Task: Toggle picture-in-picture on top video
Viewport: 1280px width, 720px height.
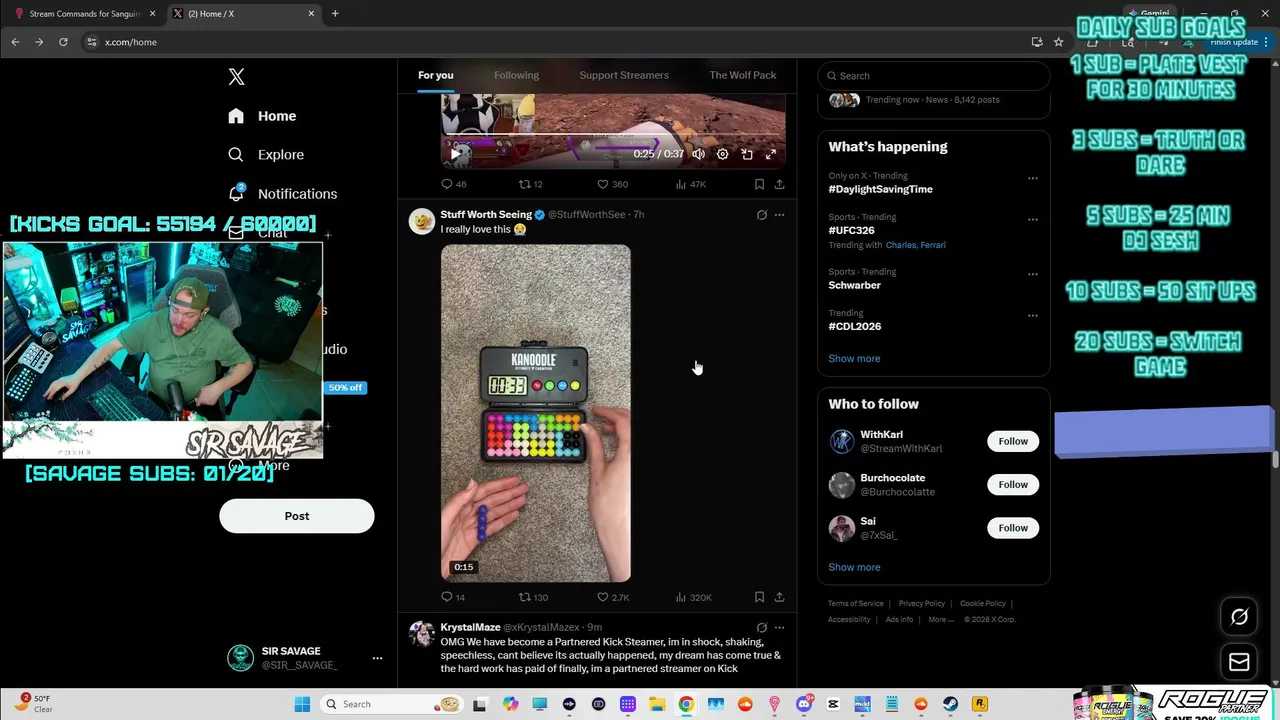Action: click(747, 154)
